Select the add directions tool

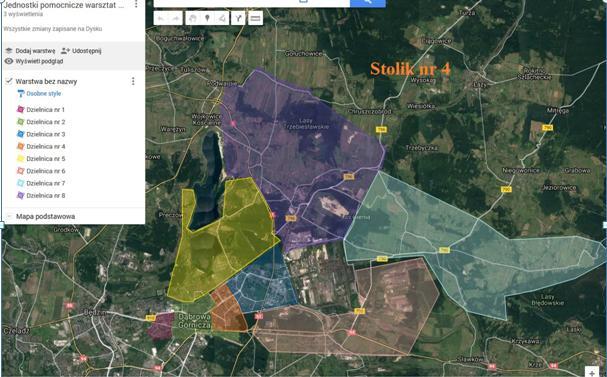click(x=238, y=18)
